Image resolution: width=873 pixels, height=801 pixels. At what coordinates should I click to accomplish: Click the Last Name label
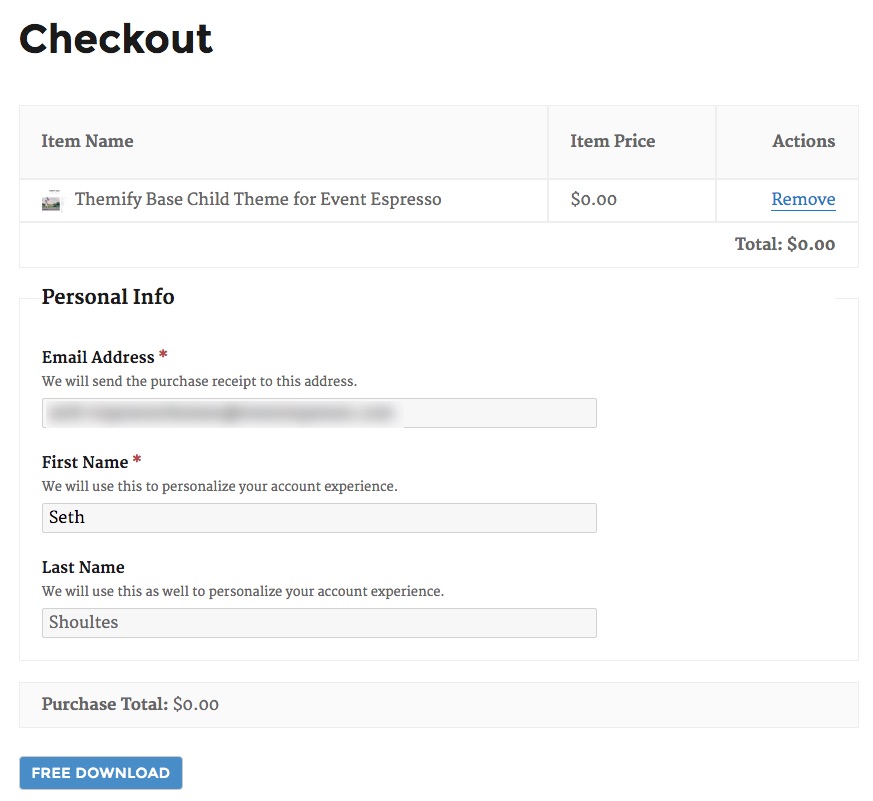(83, 567)
